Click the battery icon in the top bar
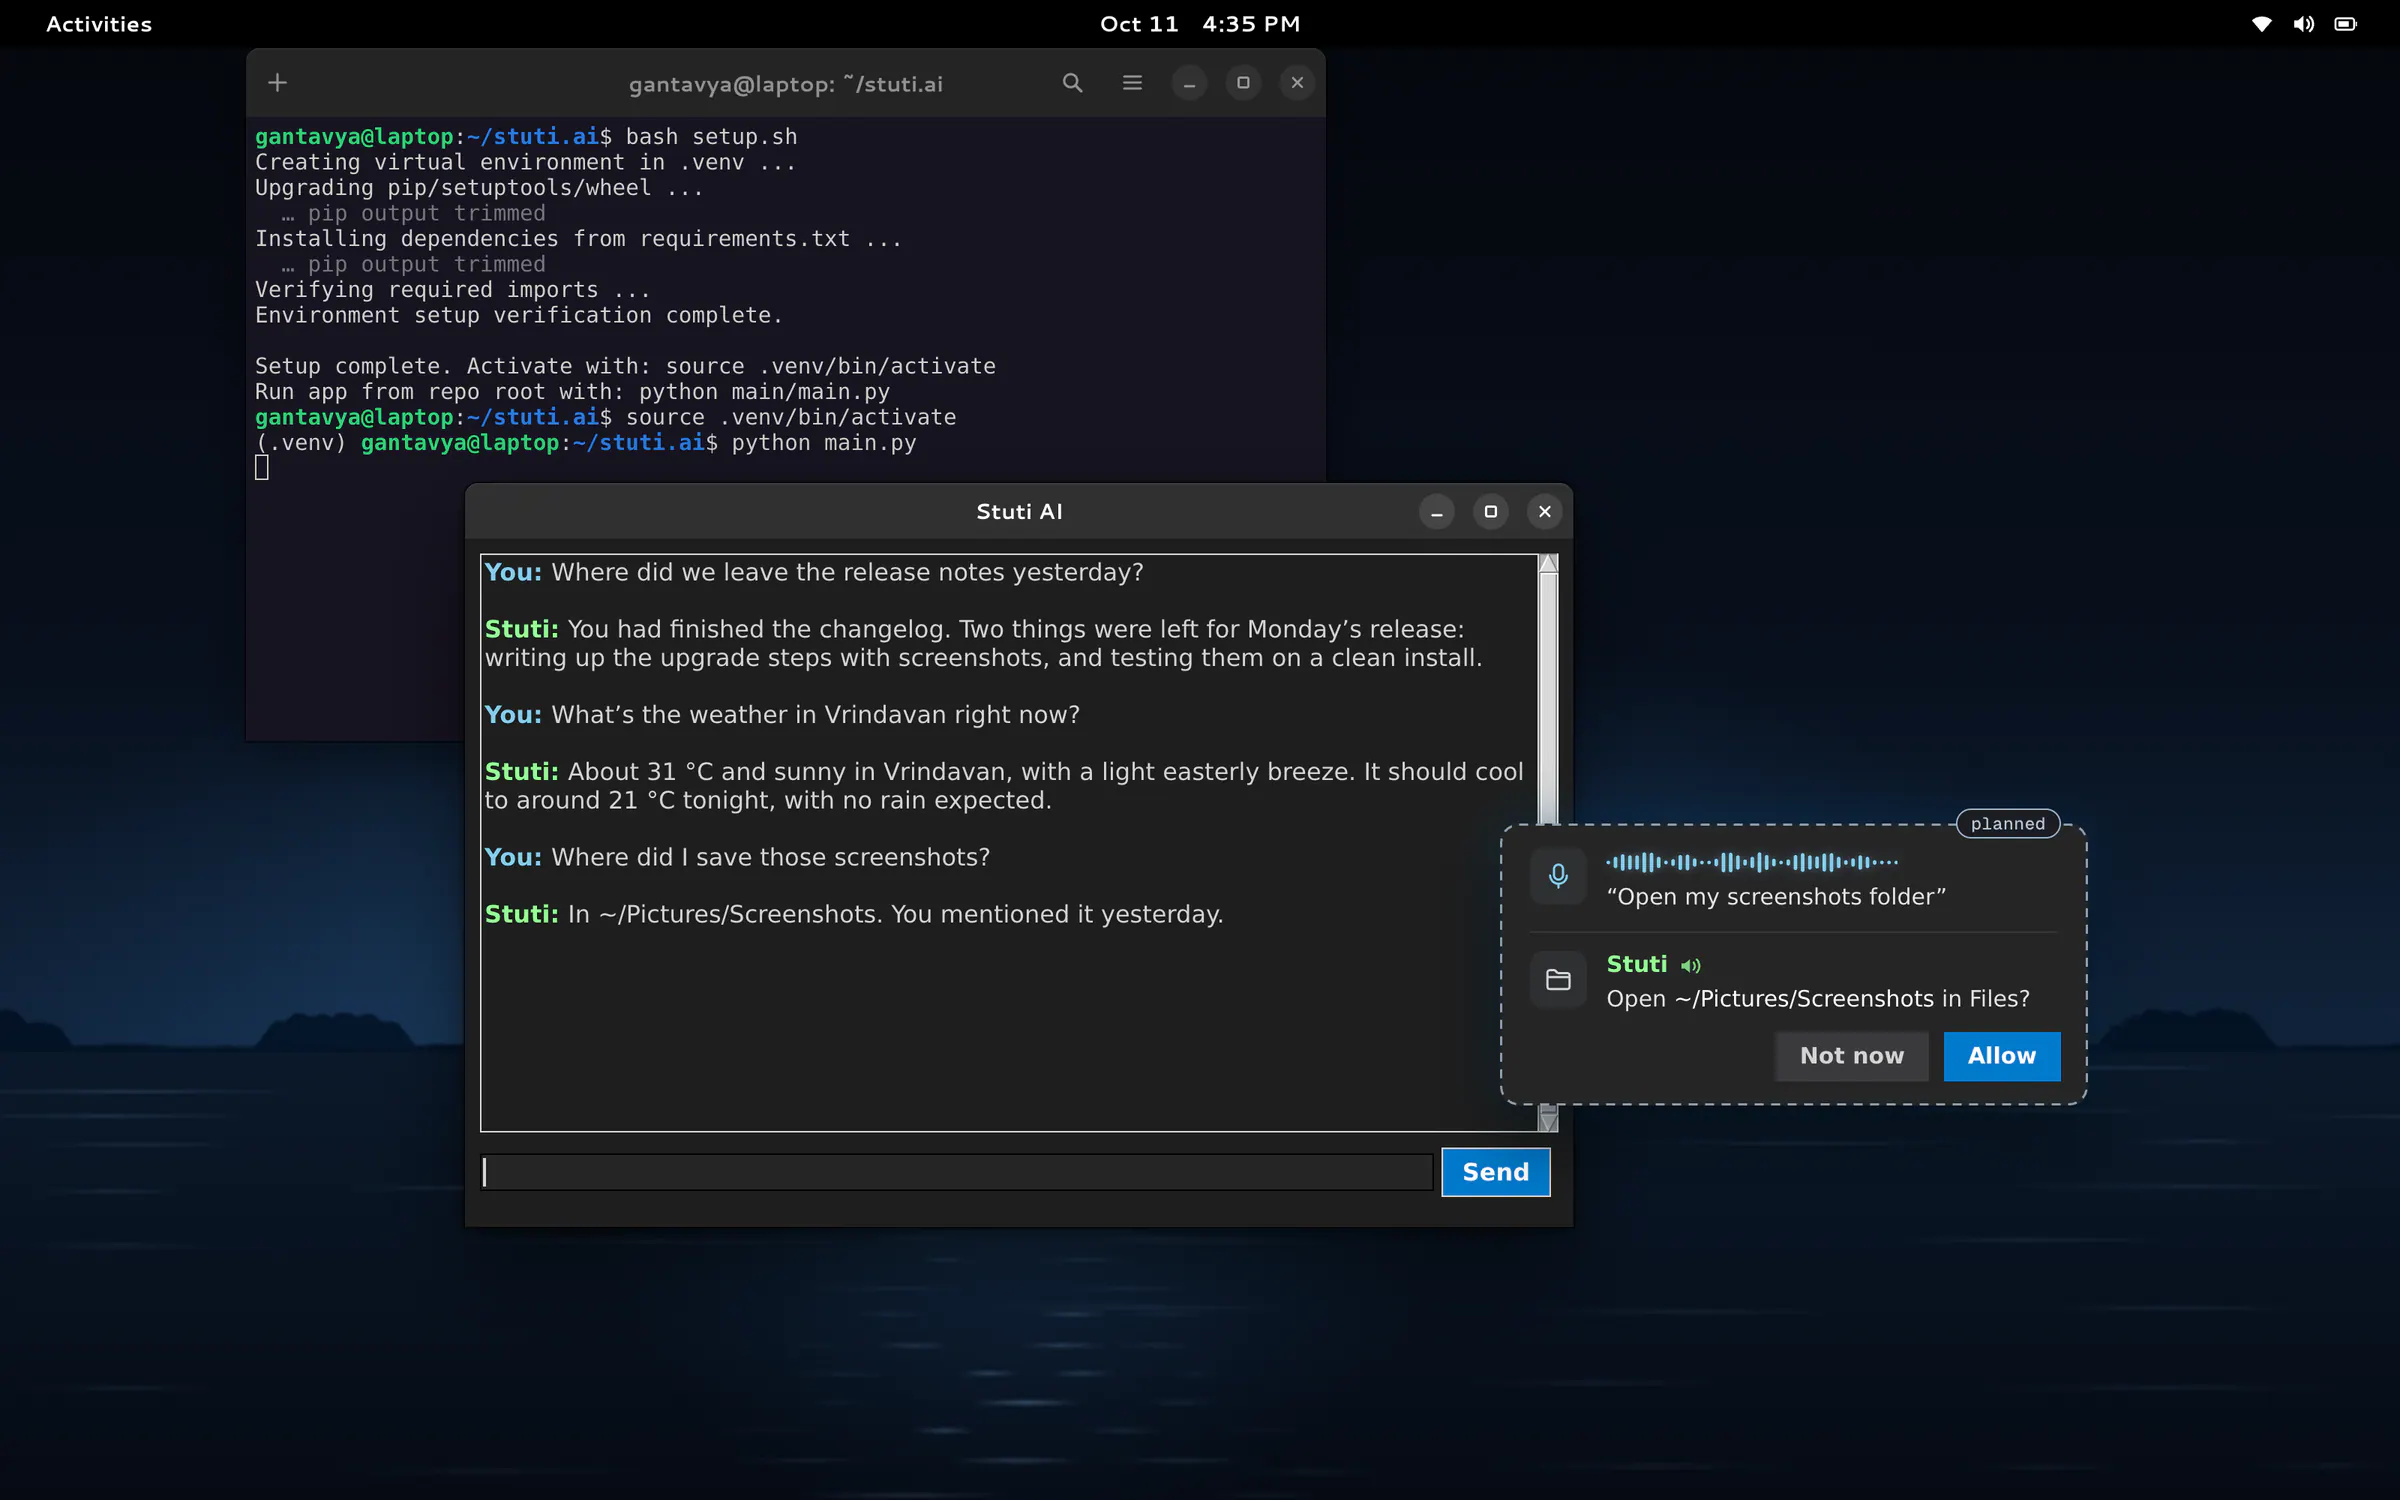The image size is (2400, 1500). click(x=2346, y=24)
